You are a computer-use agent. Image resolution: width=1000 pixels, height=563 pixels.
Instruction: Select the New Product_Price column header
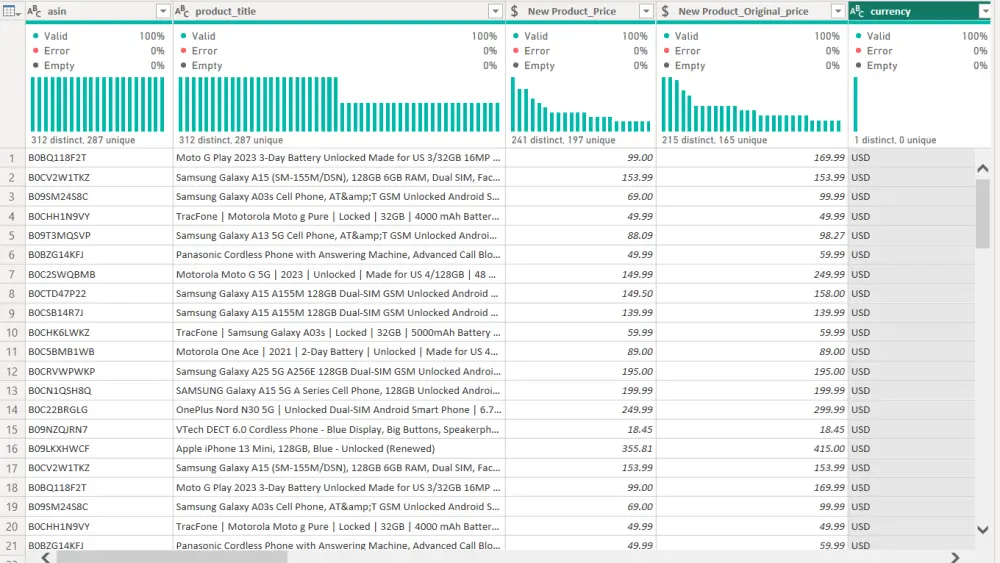(x=580, y=11)
